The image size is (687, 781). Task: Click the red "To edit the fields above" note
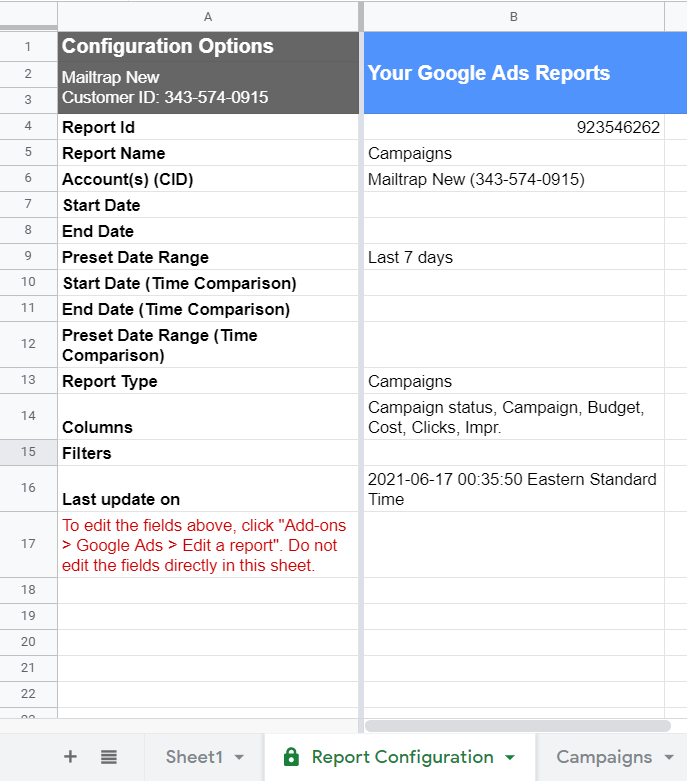point(208,545)
